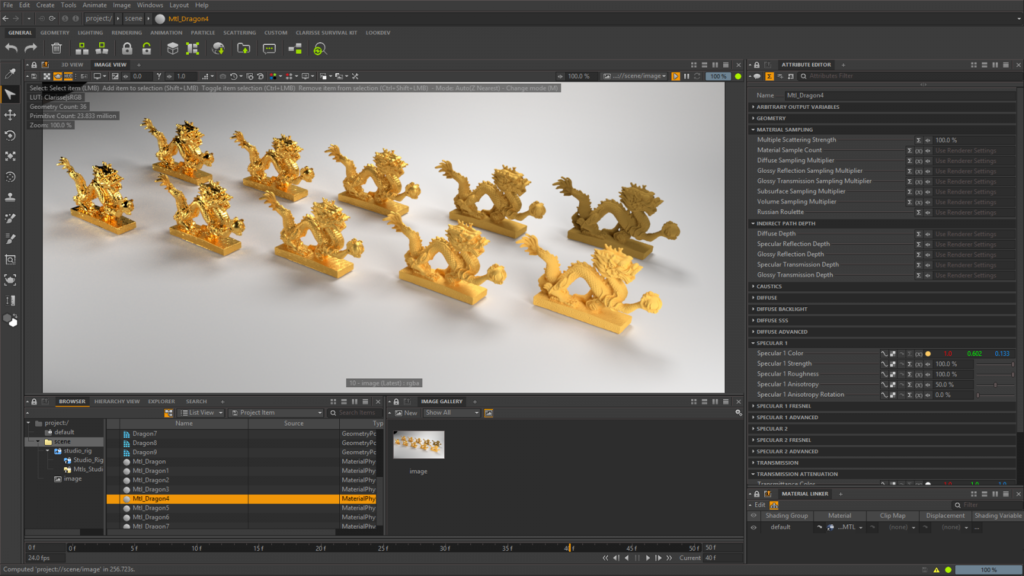Click the timeline current frame marker at 40f
Viewport: 1024px width, 576px height.
[x=568, y=548]
